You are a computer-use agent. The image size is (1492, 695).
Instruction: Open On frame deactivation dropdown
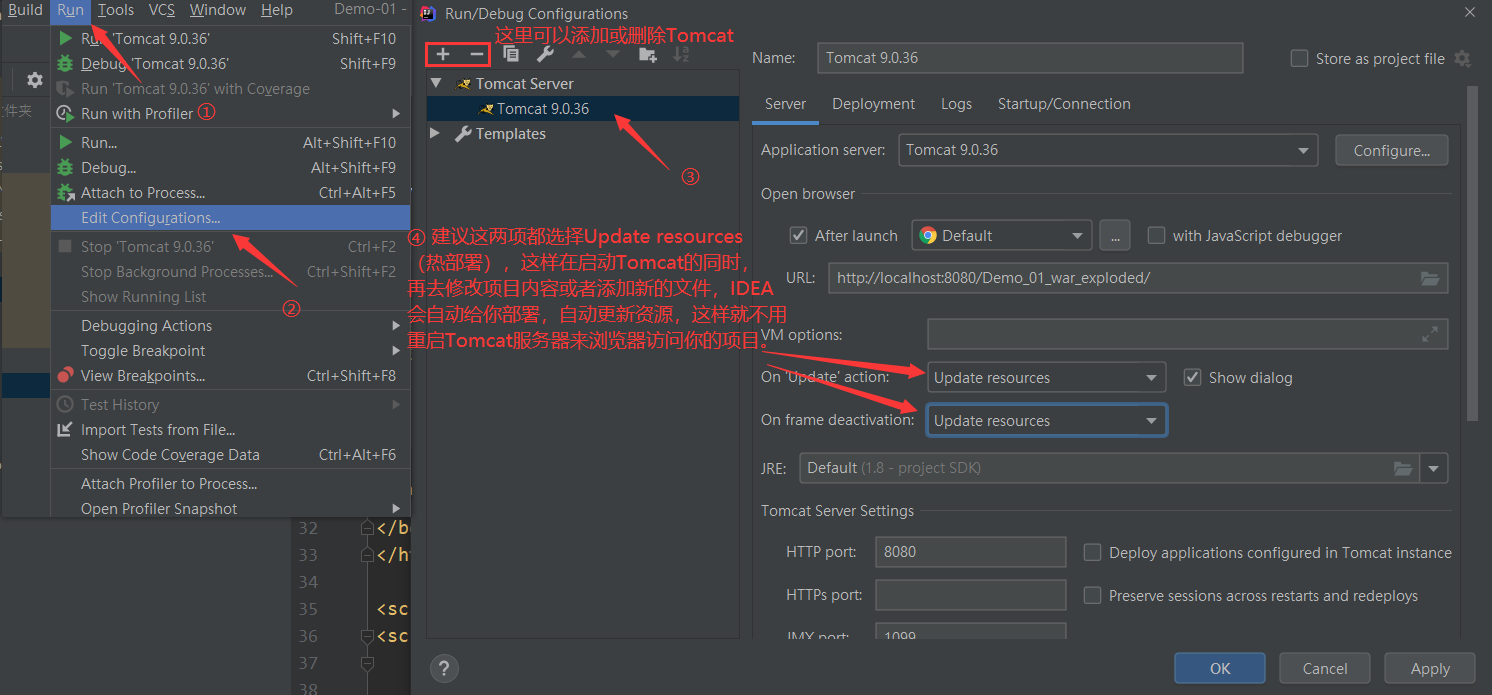click(x=1046, y=420)
